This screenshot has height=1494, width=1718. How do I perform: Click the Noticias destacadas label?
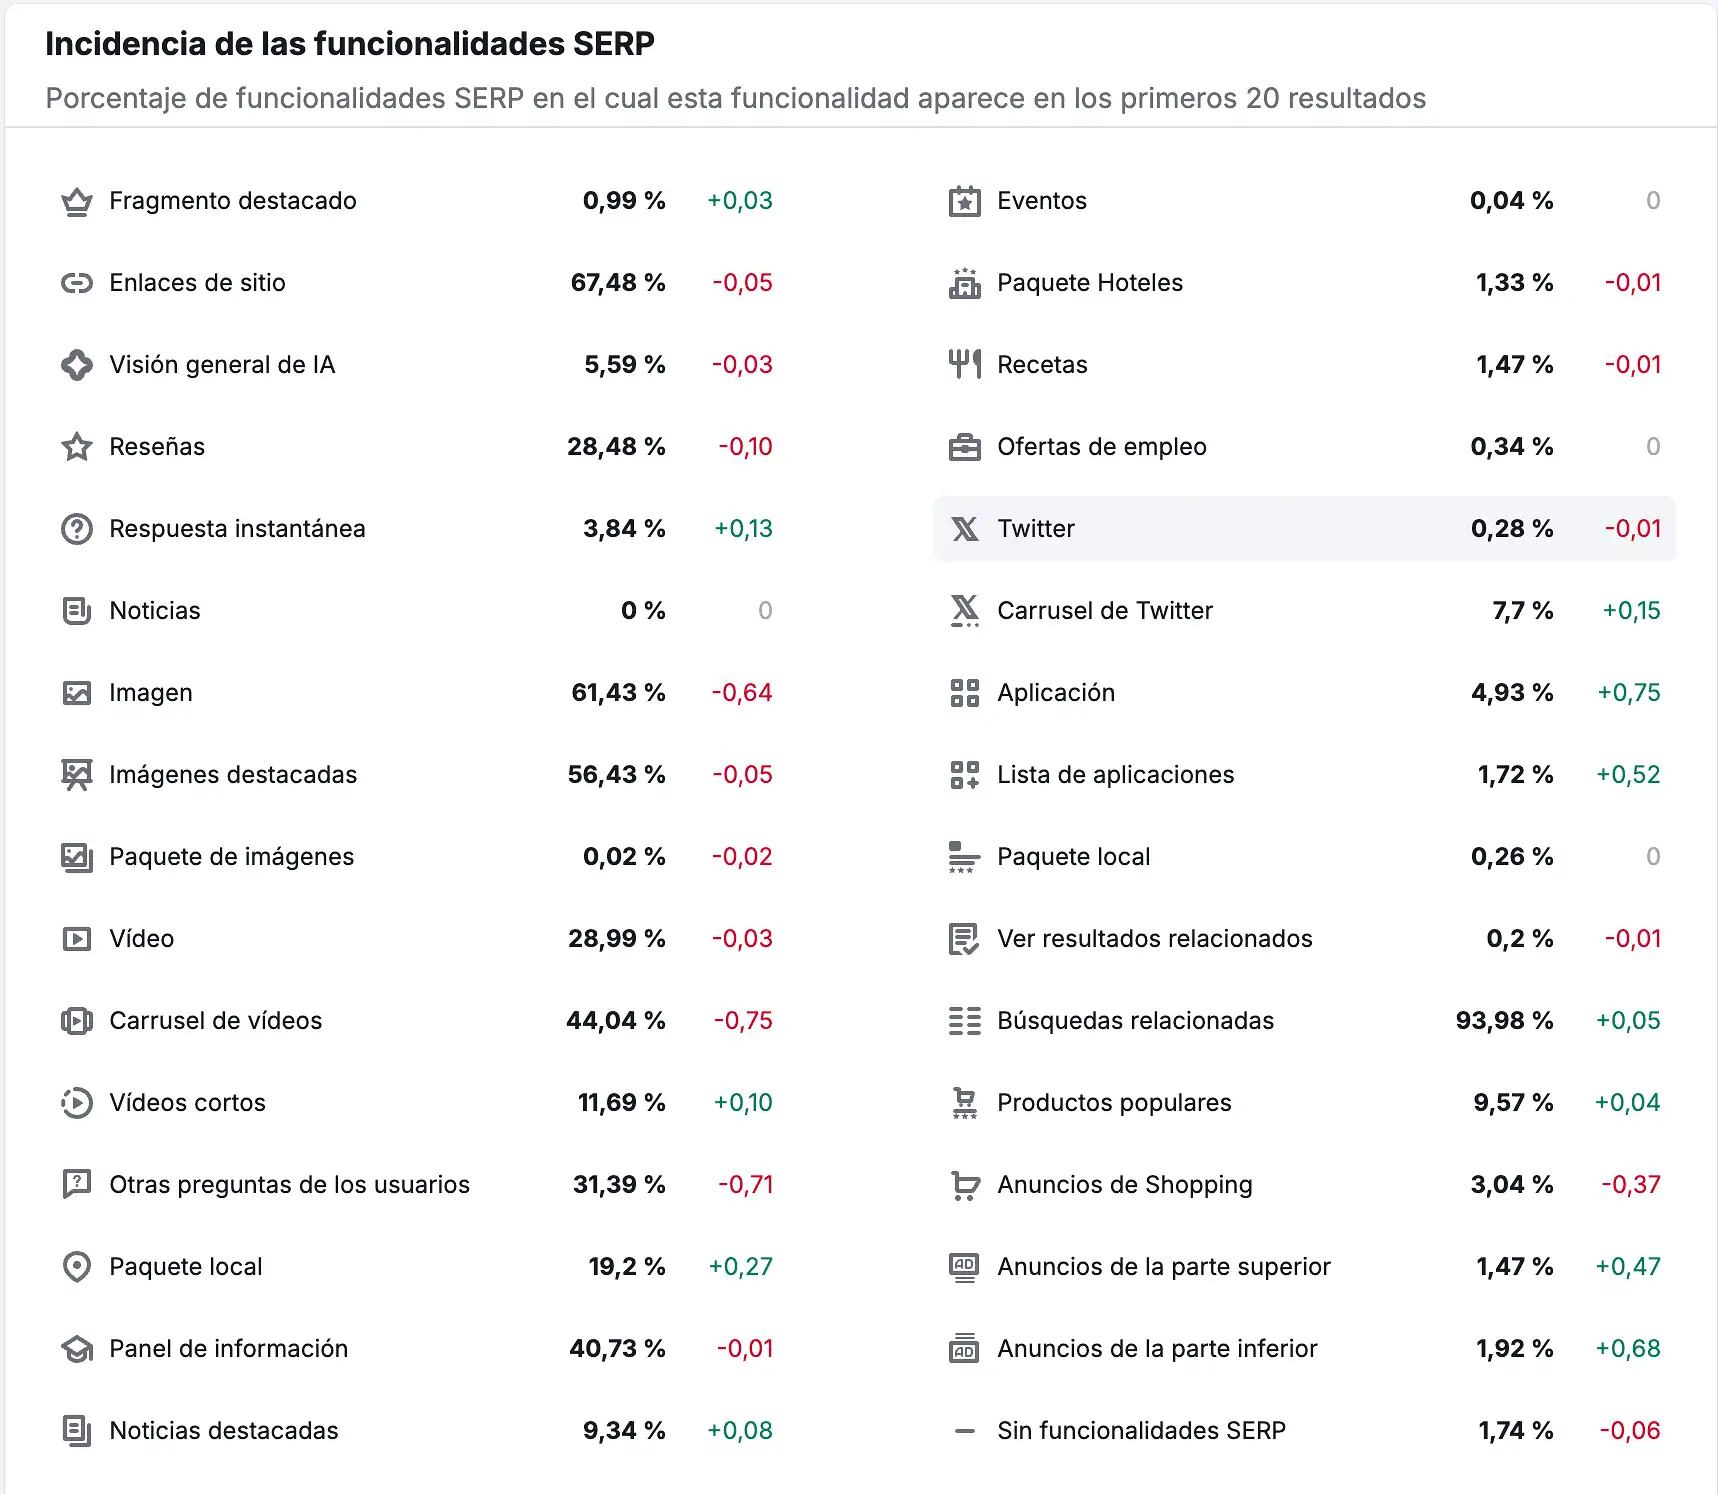click(x=224, y=1430)
